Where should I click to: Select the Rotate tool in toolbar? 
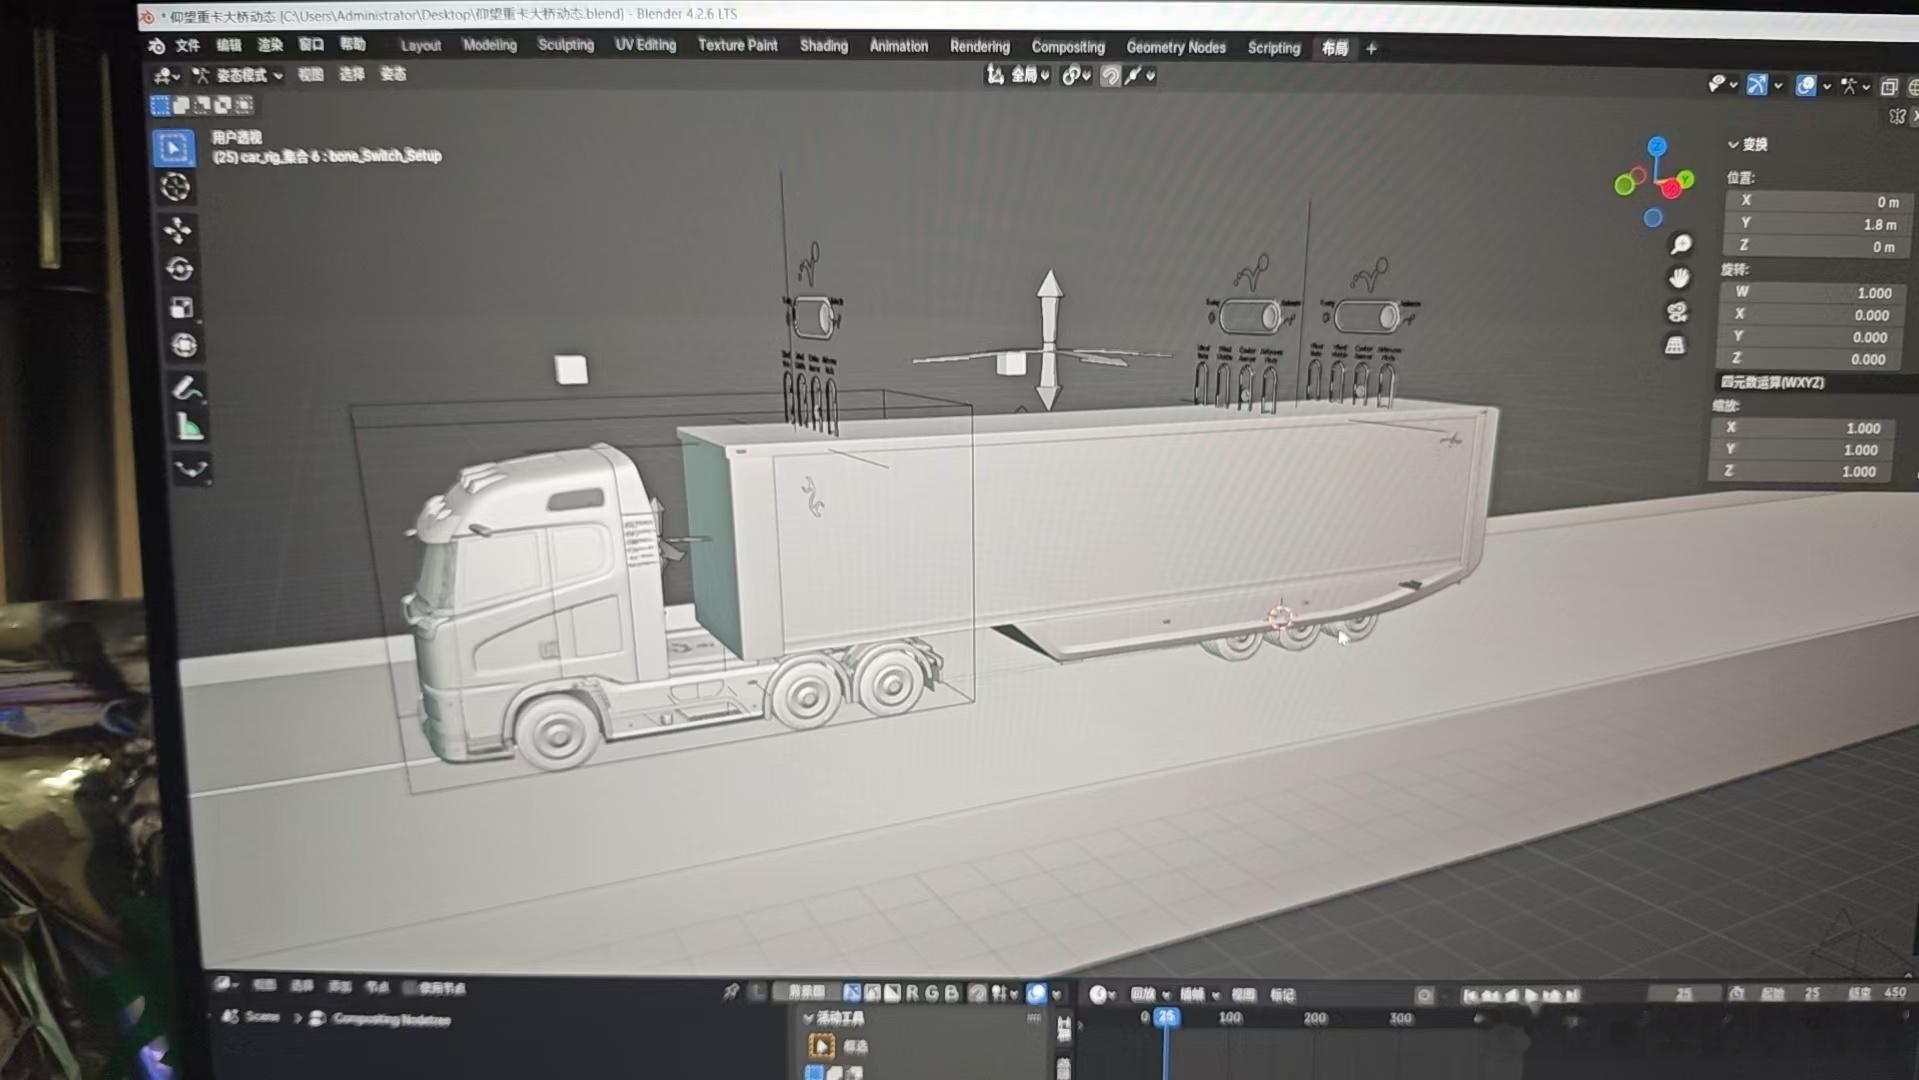click(180, 269)
